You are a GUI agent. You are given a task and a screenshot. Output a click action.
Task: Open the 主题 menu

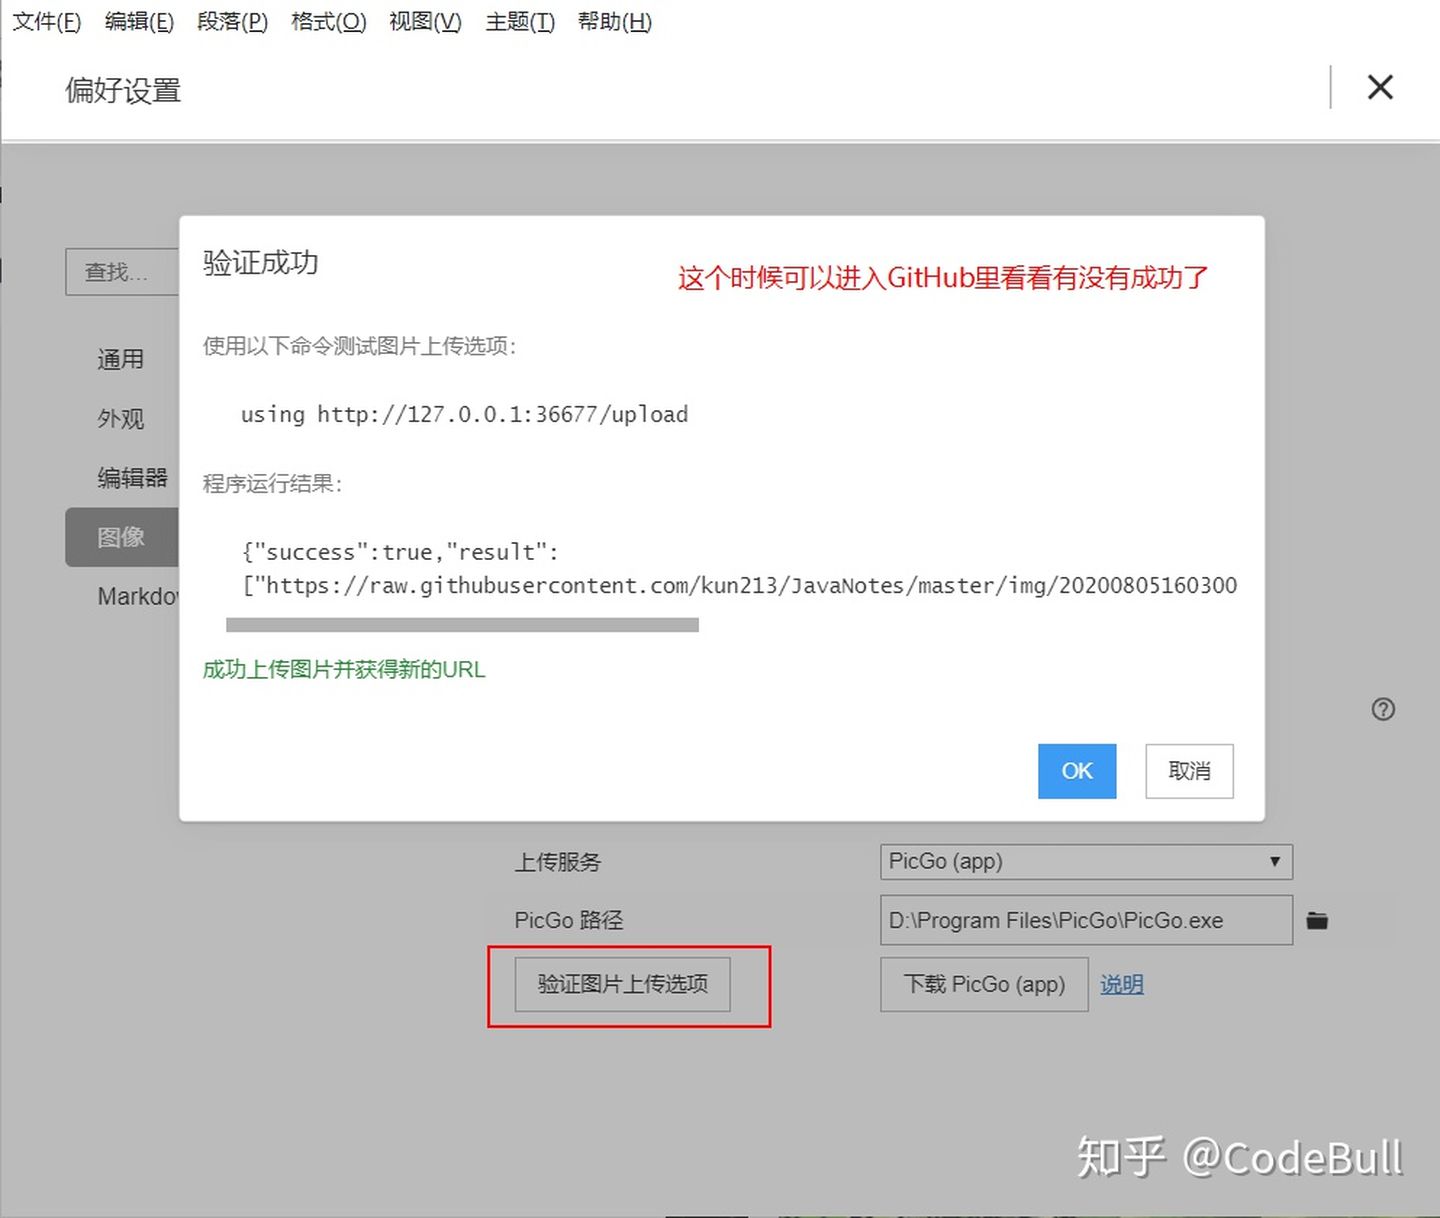[x=518, y=21]
